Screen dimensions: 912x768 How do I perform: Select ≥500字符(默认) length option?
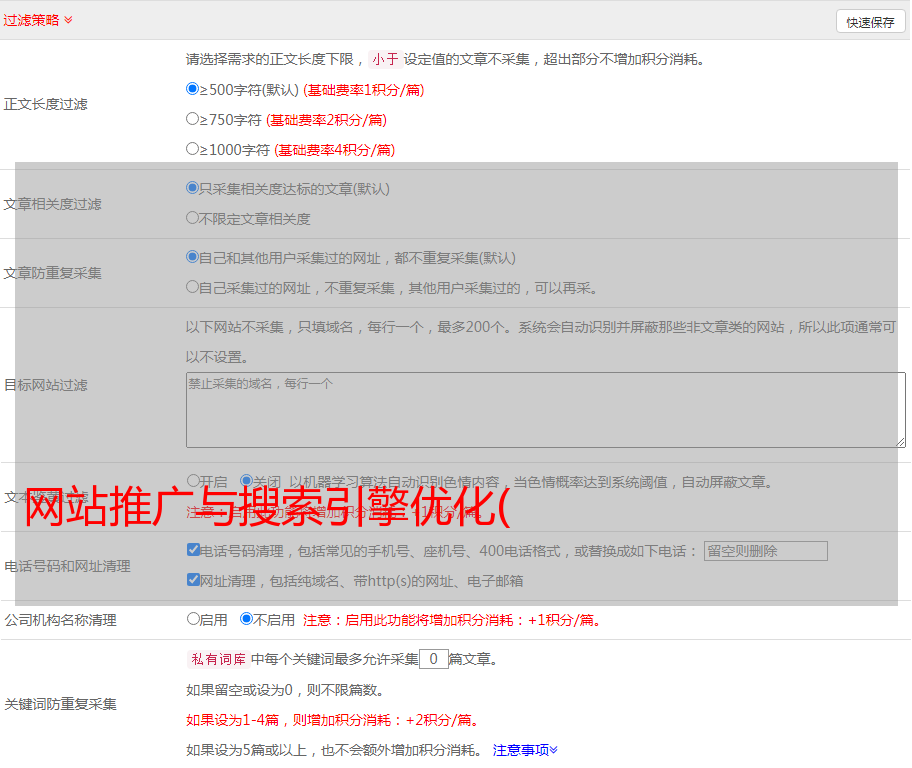click(x=193, y=89)
